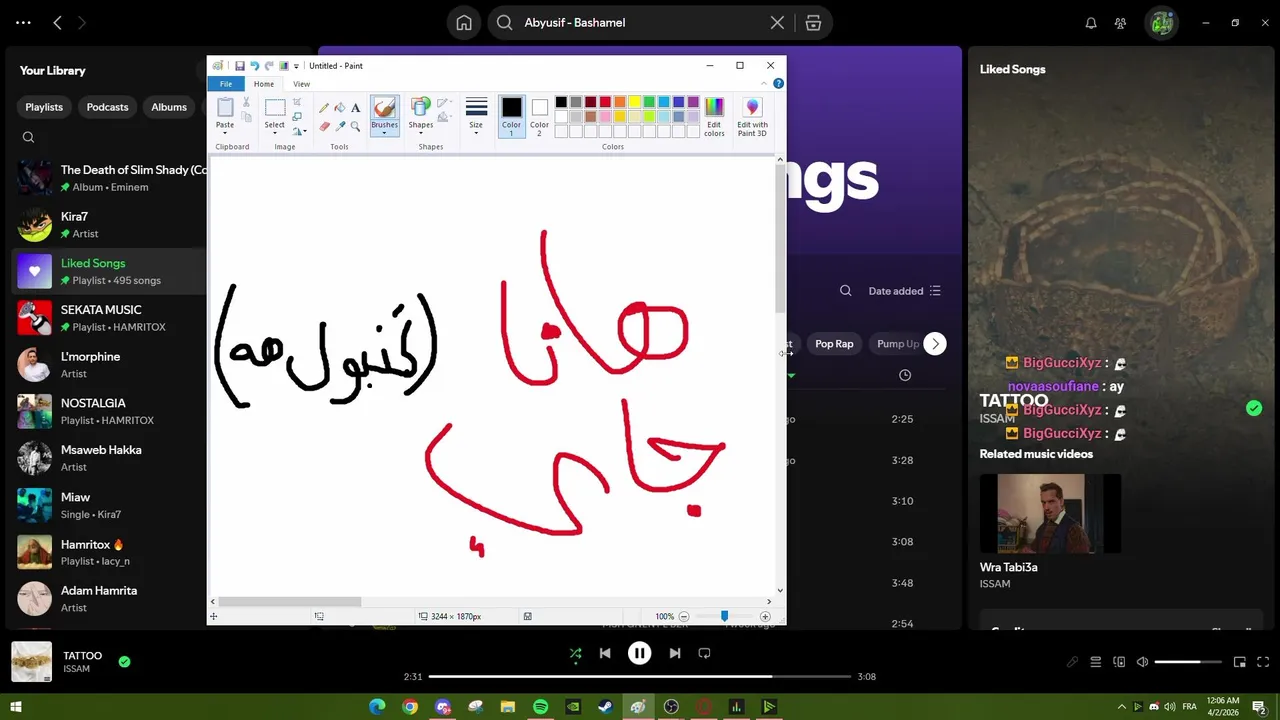Toggle repeat in Spotify player
Screen dimensions: 1280x720
pos(704,653)
